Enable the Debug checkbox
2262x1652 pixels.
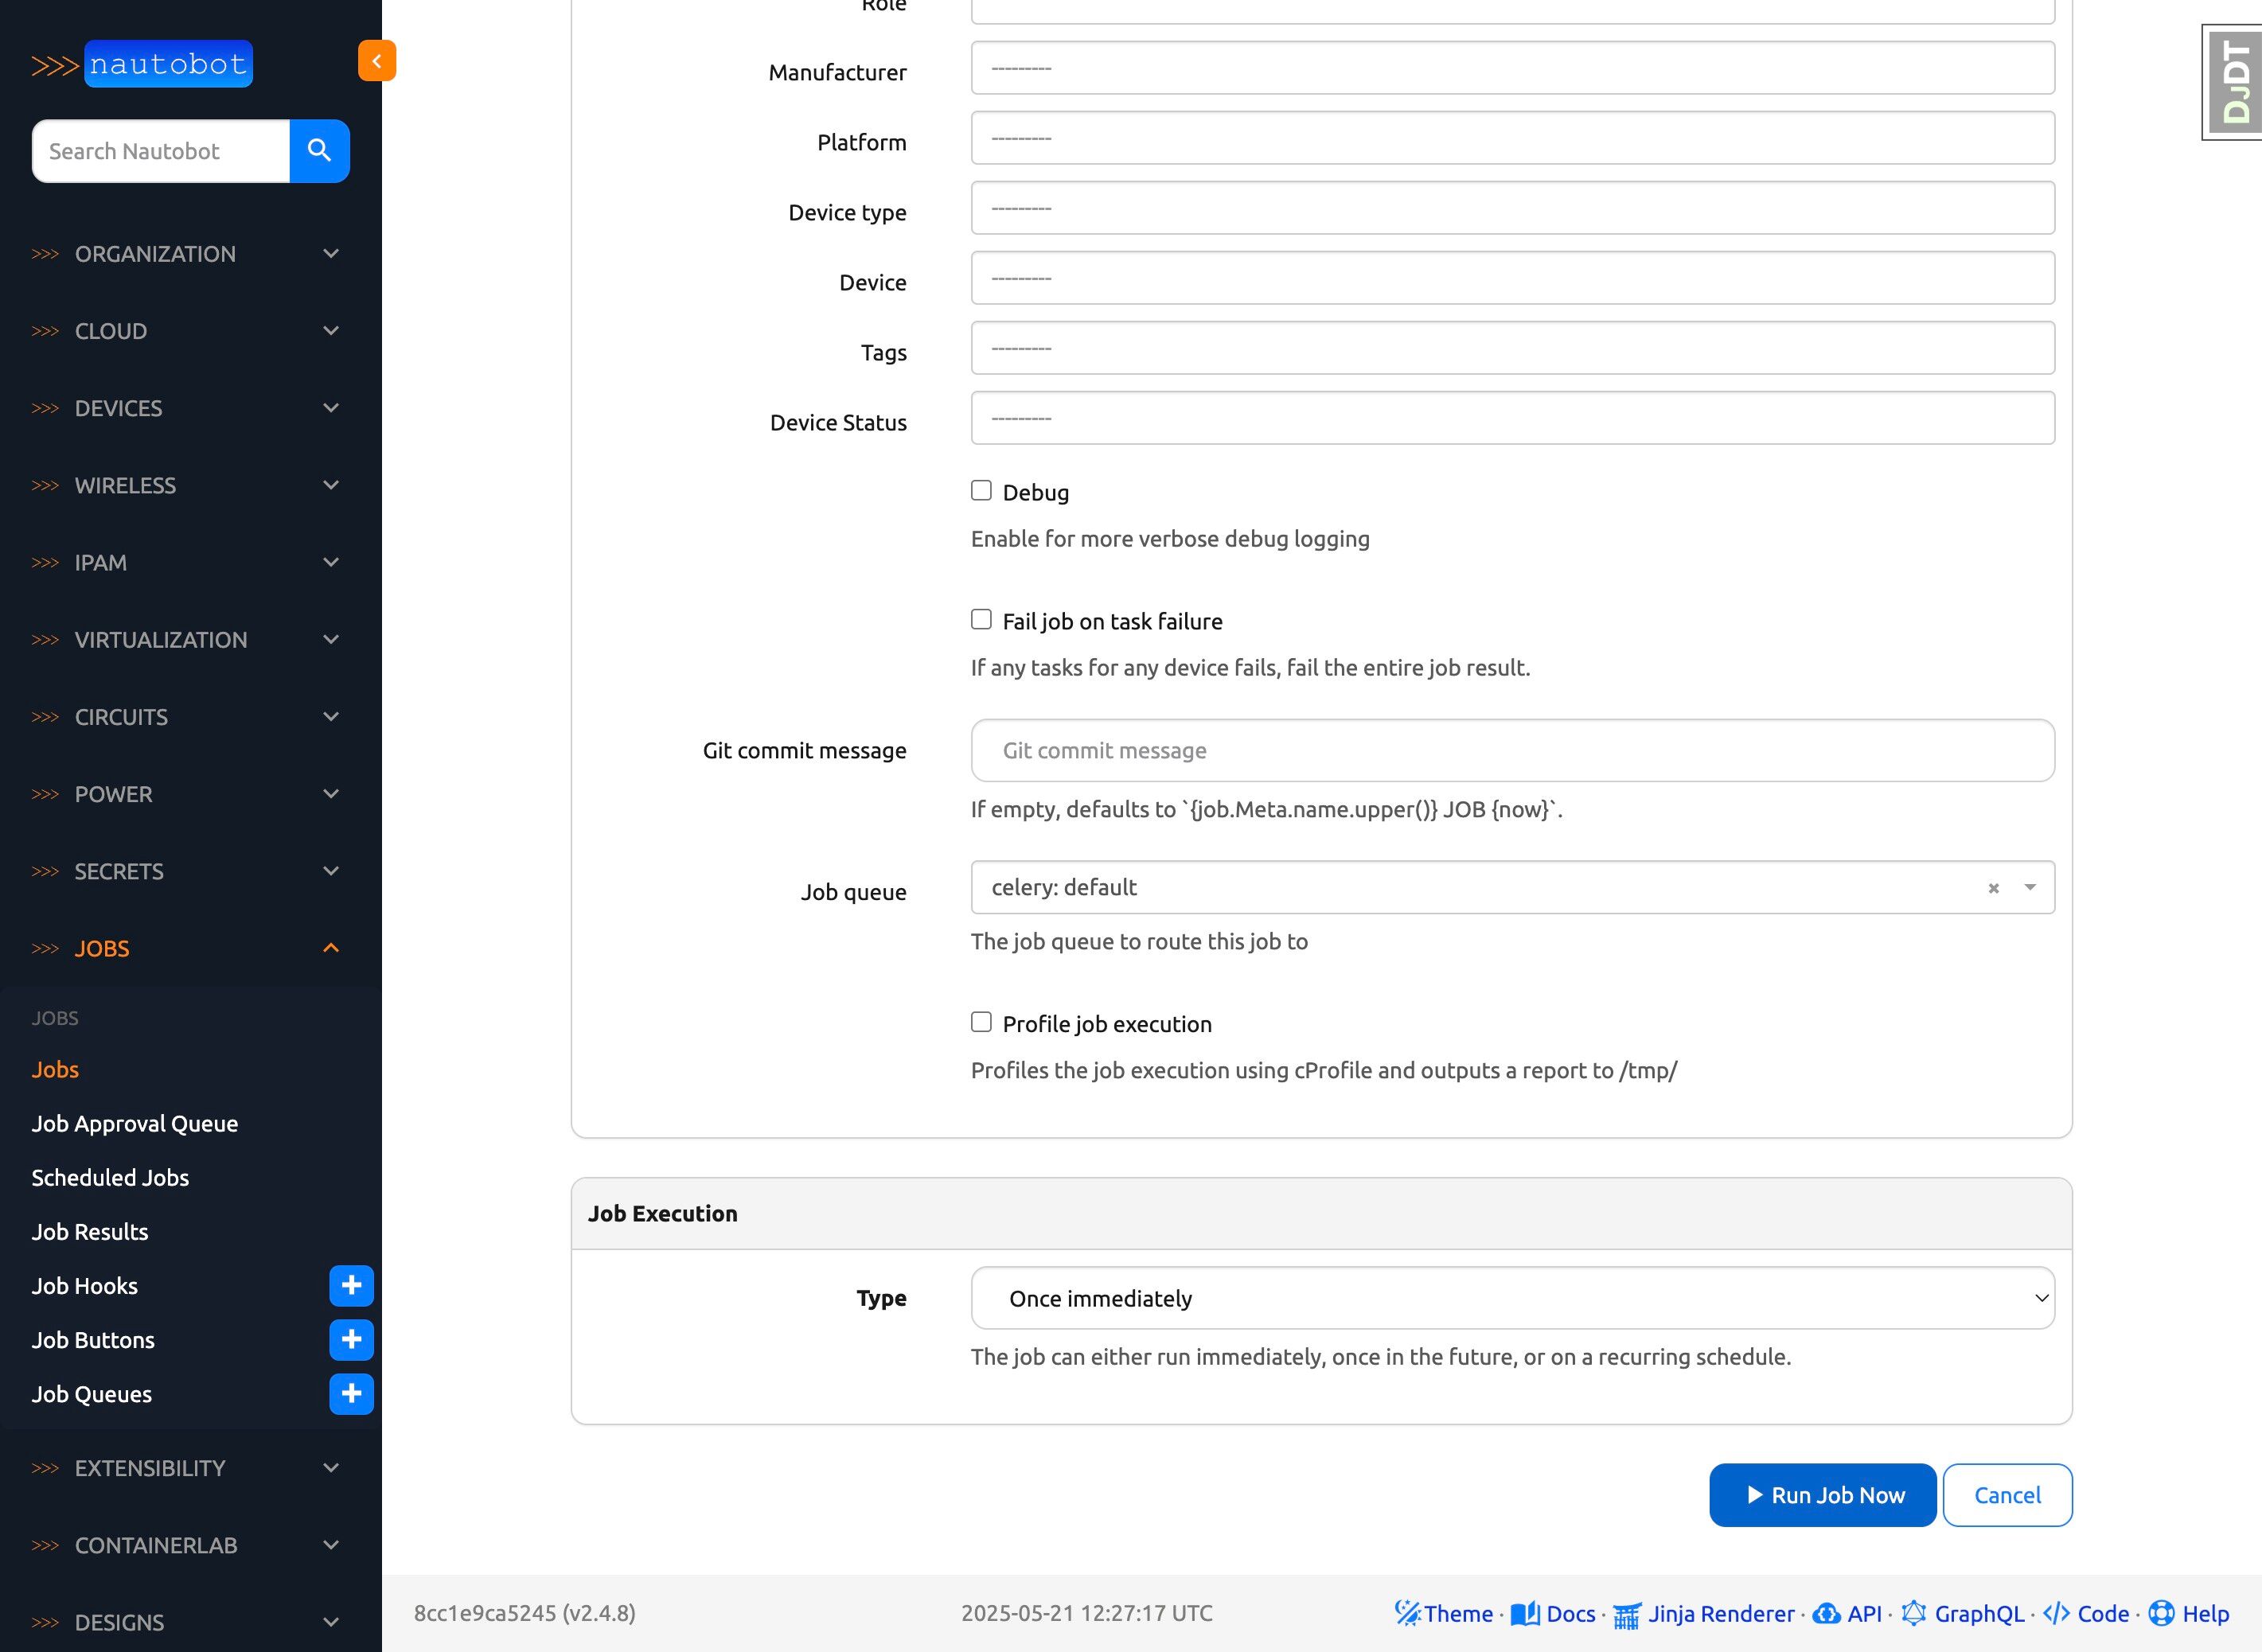tap(981, 491)
